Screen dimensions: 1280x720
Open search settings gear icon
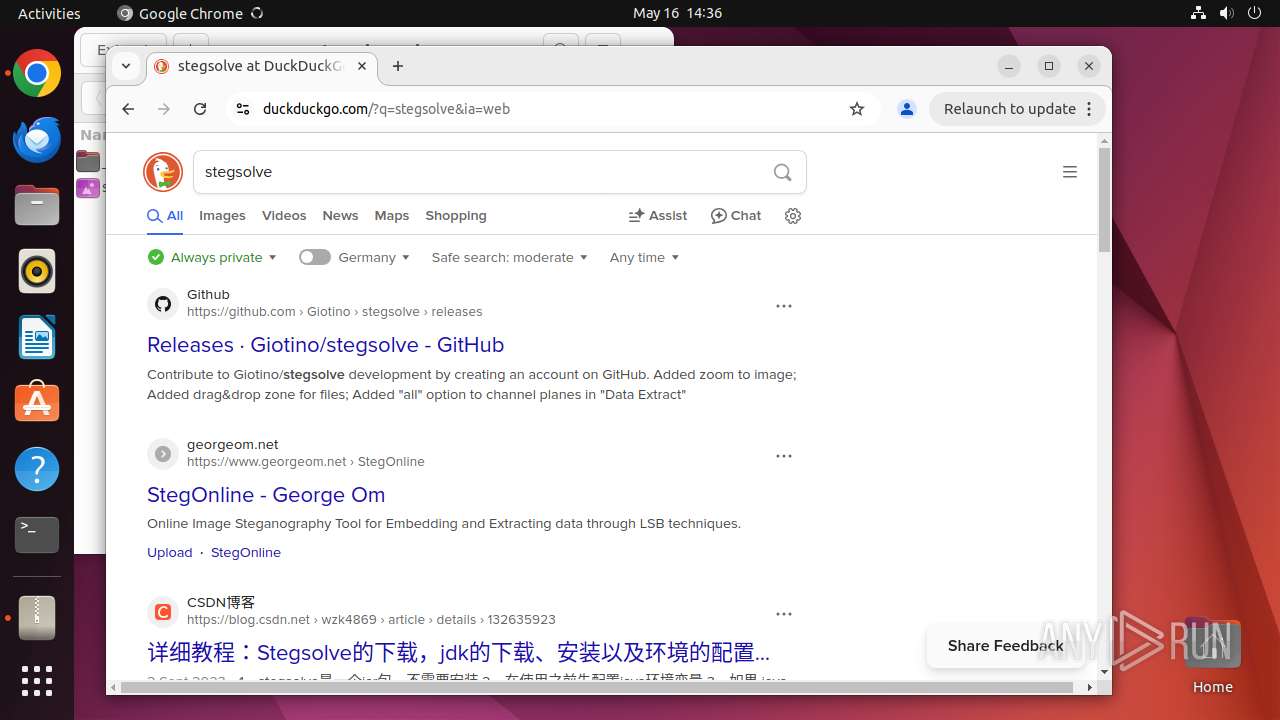coord(793,216)
